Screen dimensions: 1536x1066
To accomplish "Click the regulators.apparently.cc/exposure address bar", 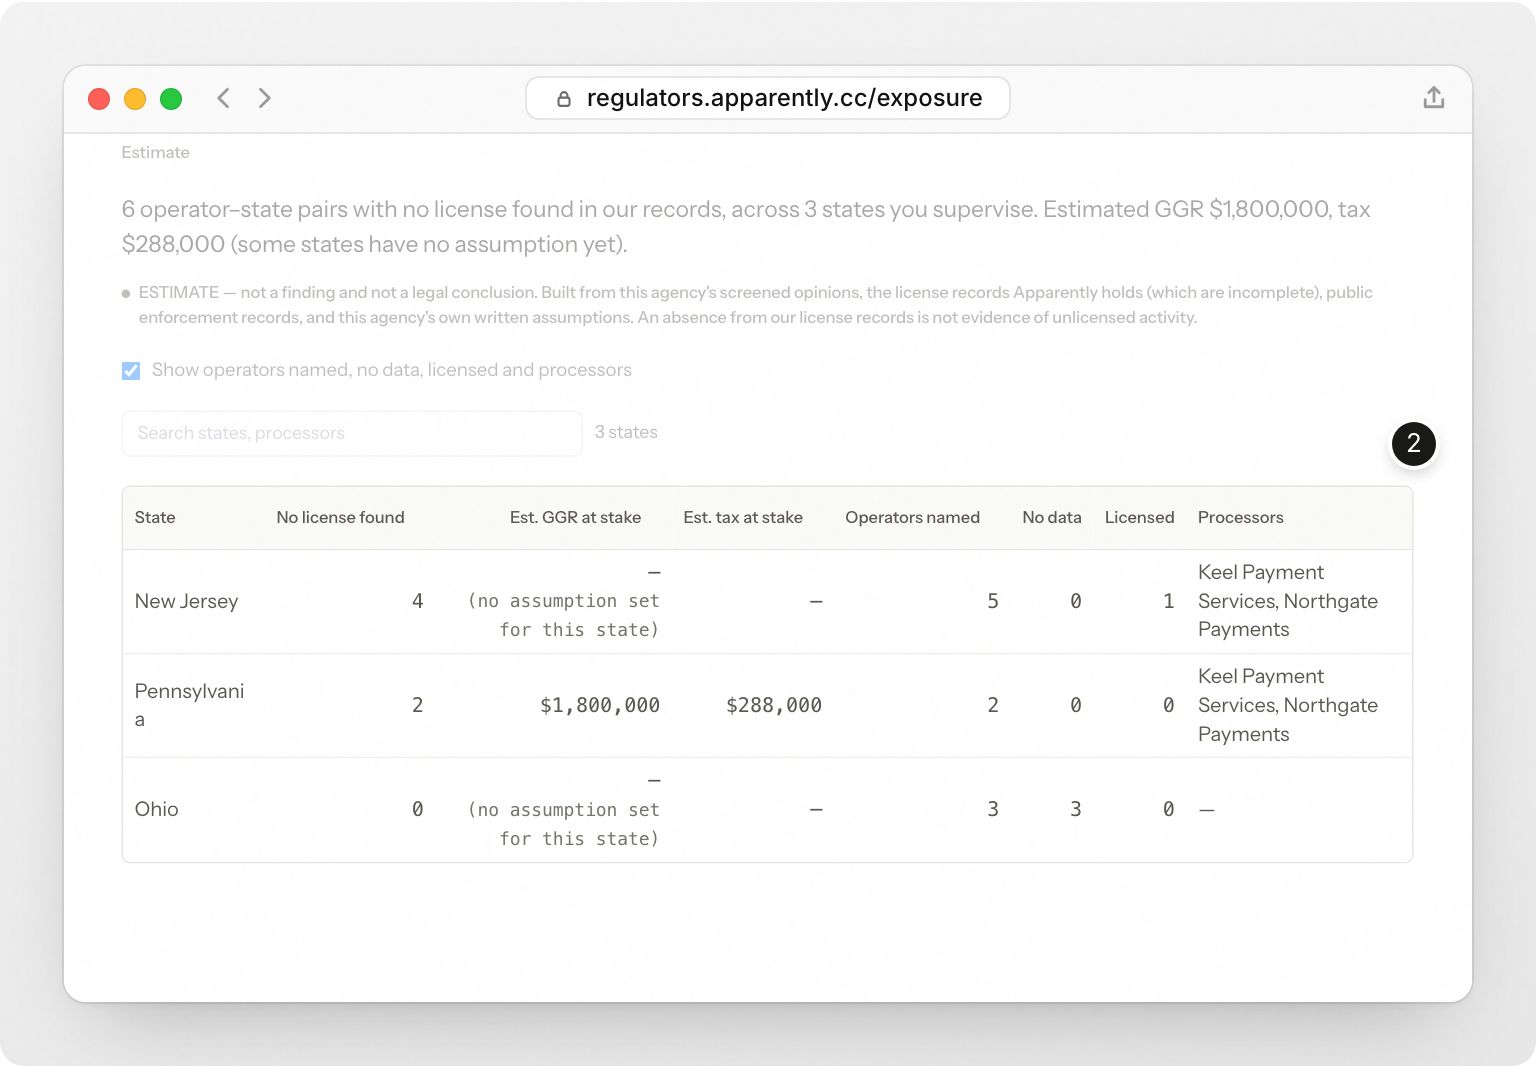I will pos(767,98).
